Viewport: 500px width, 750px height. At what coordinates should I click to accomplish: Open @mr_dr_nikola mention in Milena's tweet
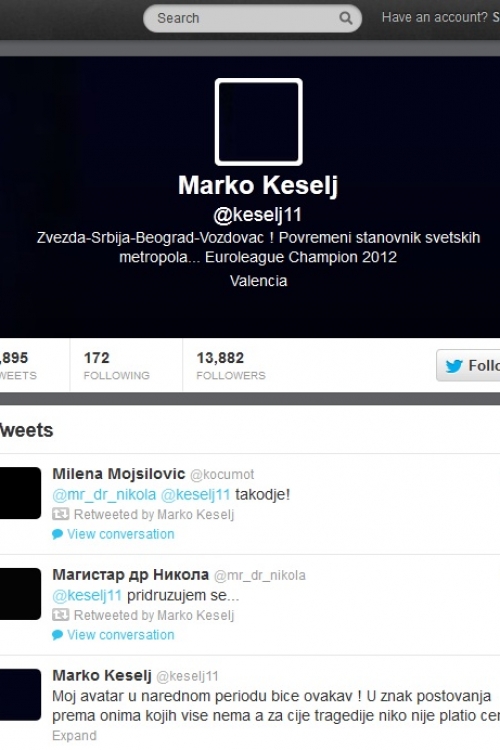point(104,495)
